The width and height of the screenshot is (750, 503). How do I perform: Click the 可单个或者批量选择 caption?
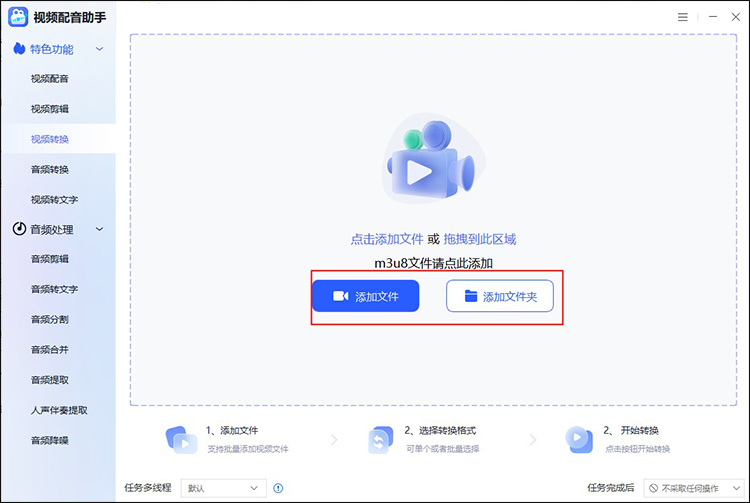click(442, 449)
